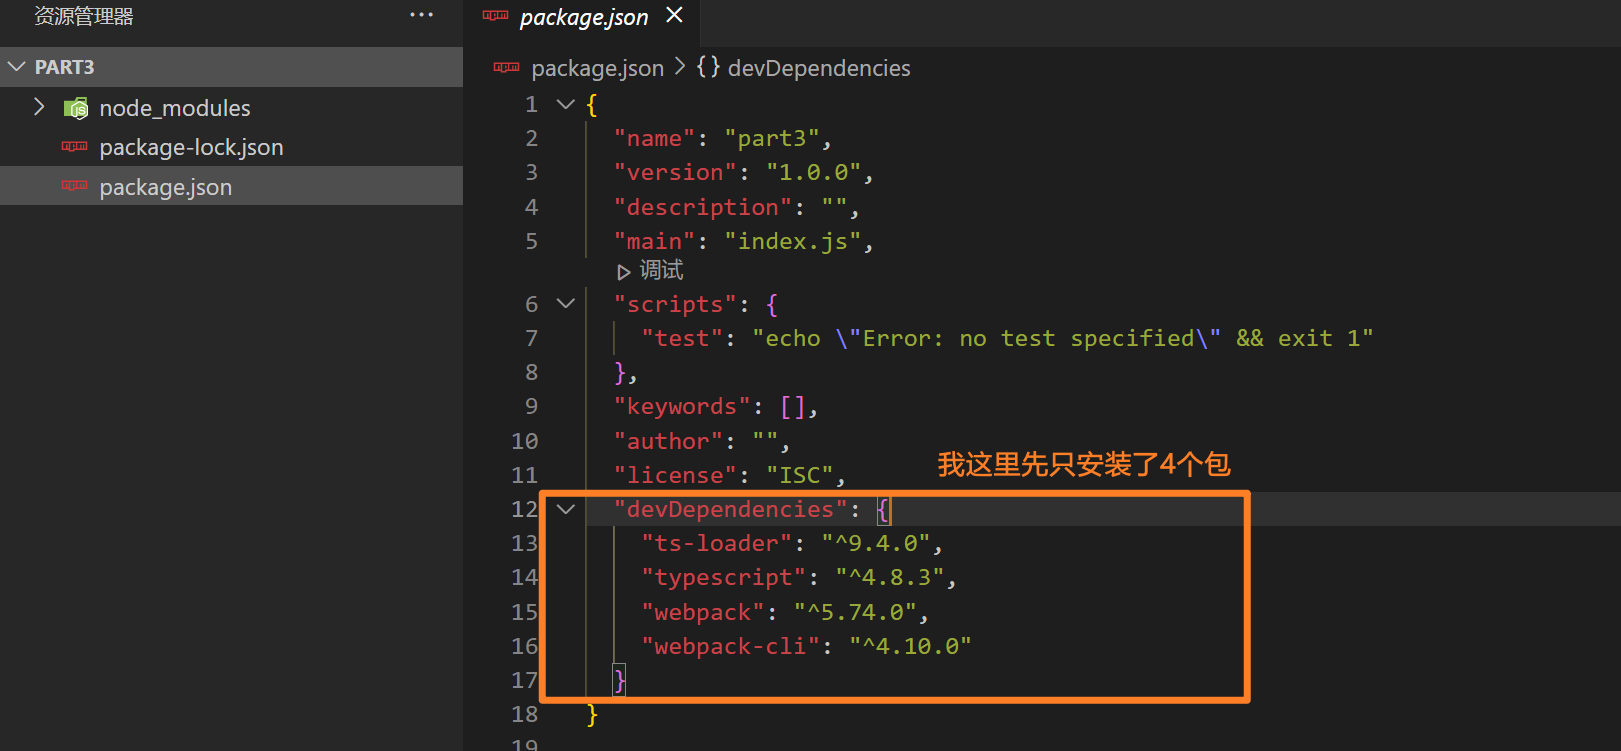Viewport: 1621px width, 751px height.
Task: Fold the scripts block at line 6
Action: coord(566,304)
